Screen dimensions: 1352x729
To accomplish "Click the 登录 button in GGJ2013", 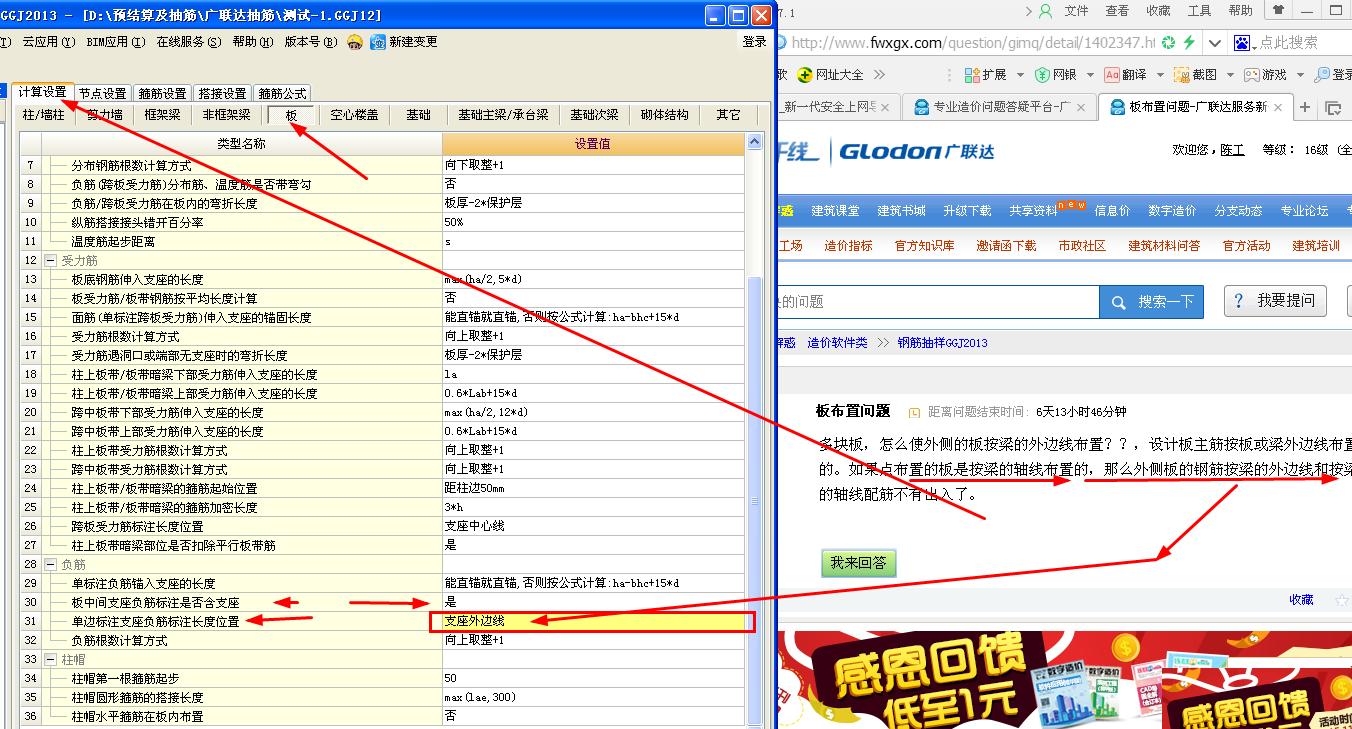I will [754, 42].
